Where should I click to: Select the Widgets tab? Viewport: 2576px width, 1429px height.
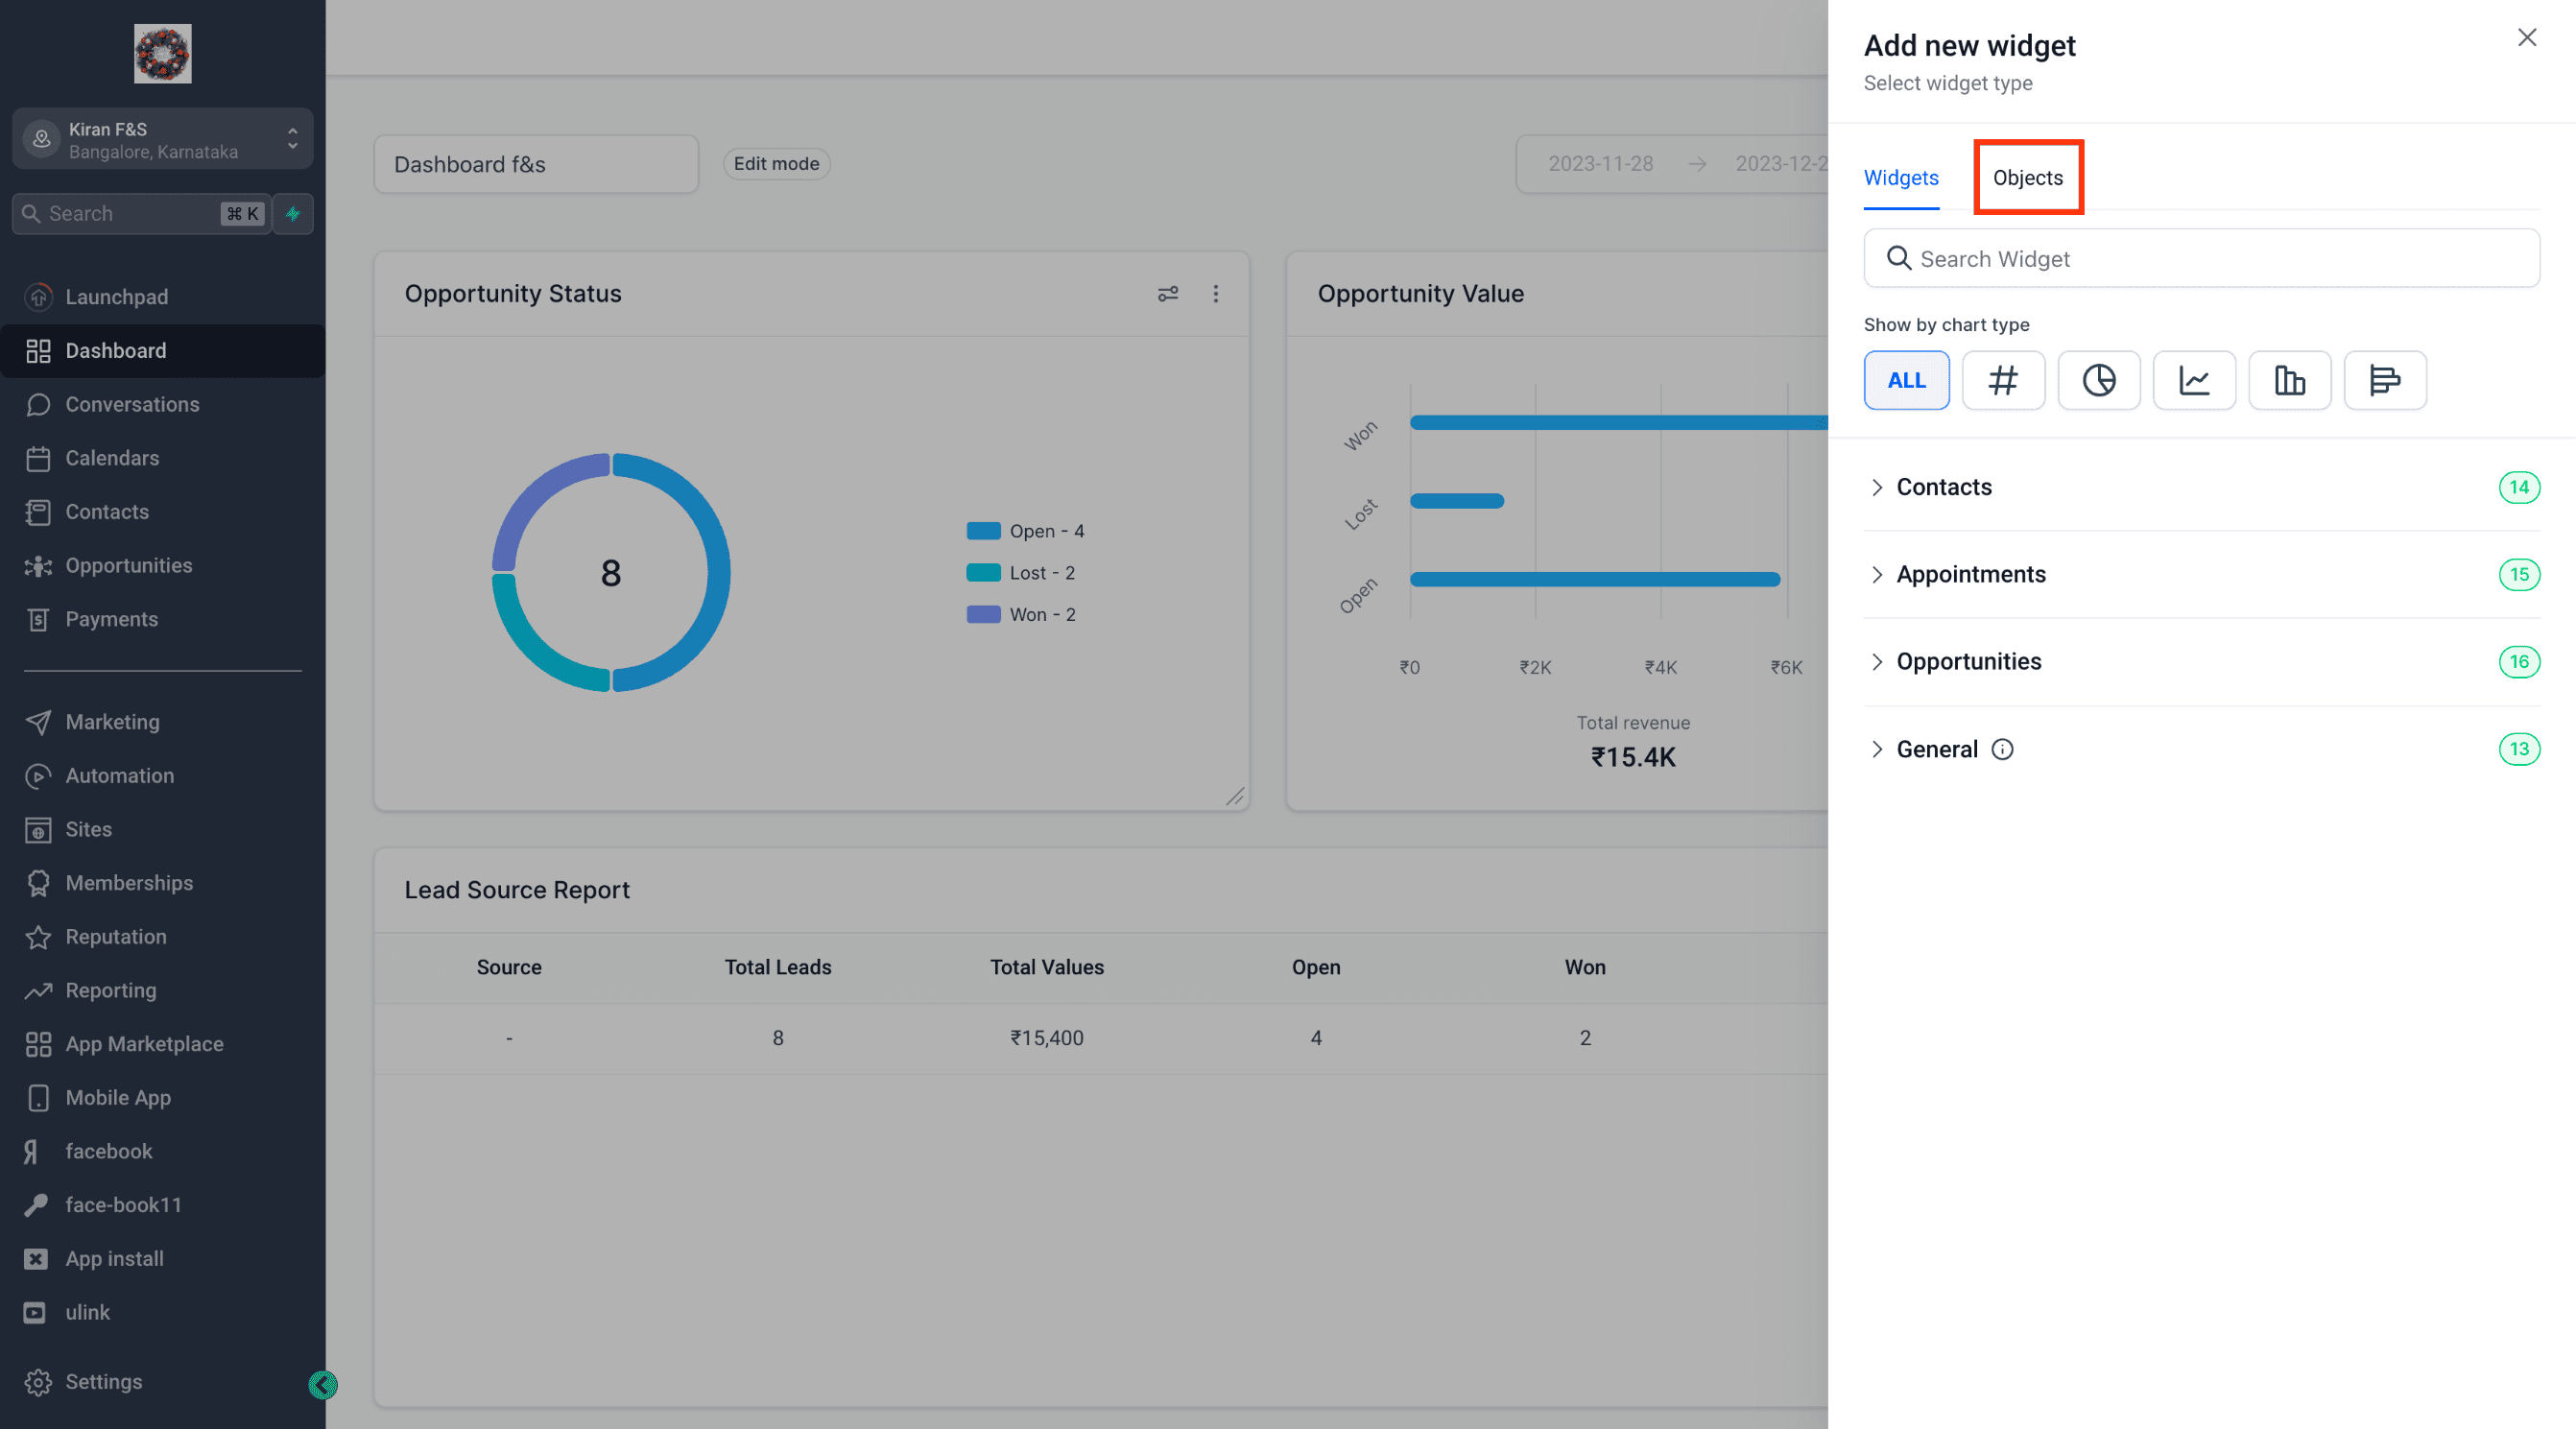1901,177
